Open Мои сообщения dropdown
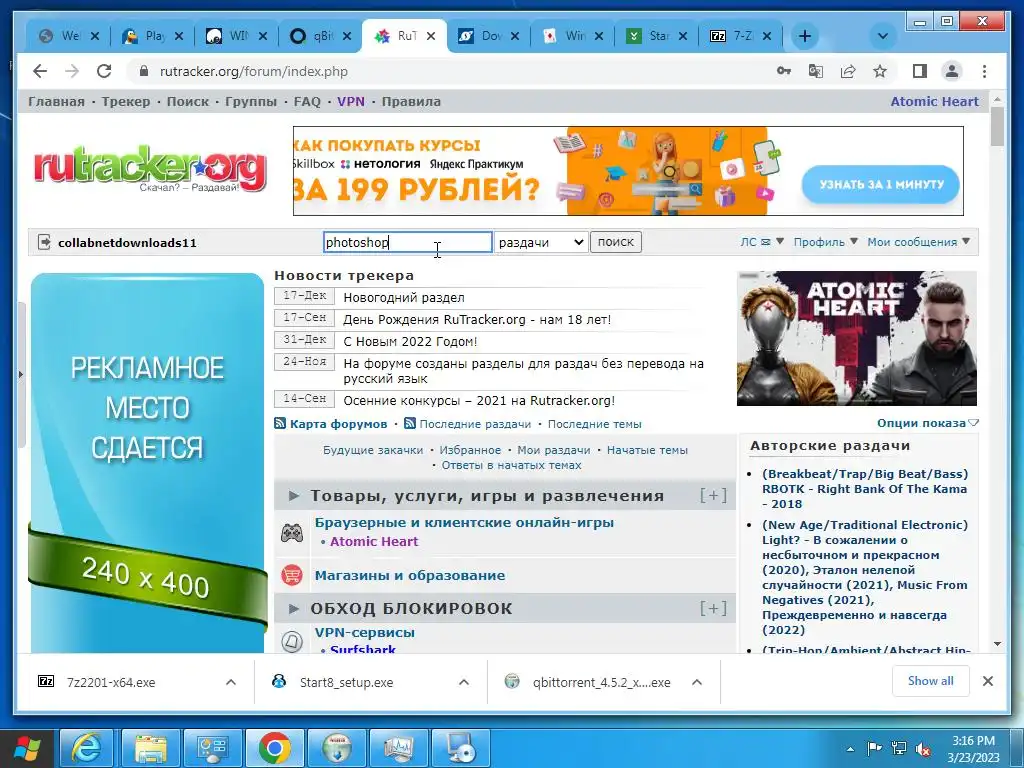This screenshot has height=768, width=1024. coord(918,242)
